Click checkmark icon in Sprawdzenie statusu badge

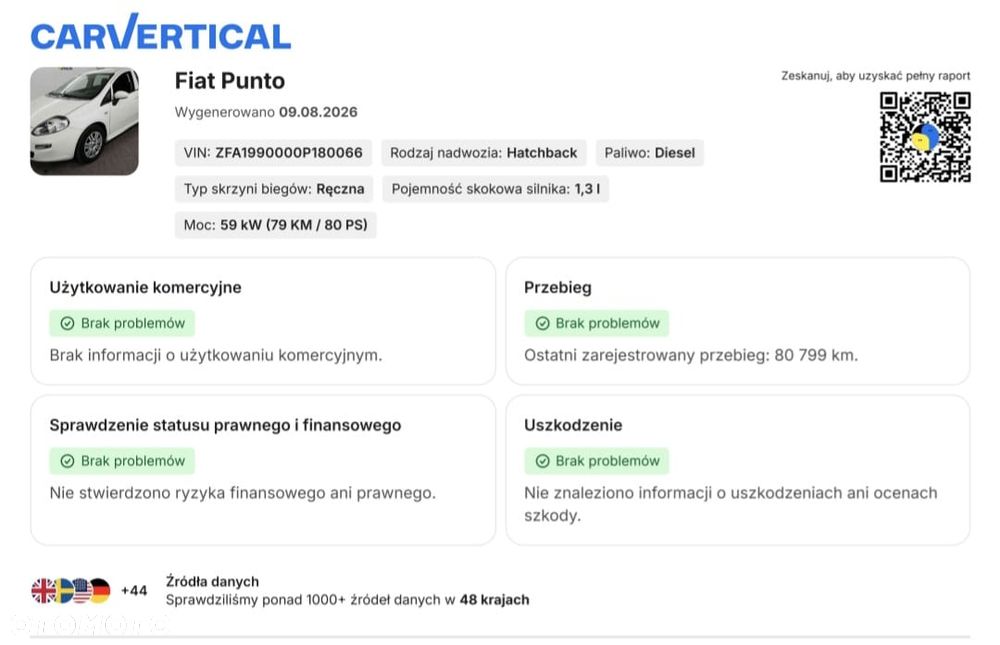click(x=67, y=461)
